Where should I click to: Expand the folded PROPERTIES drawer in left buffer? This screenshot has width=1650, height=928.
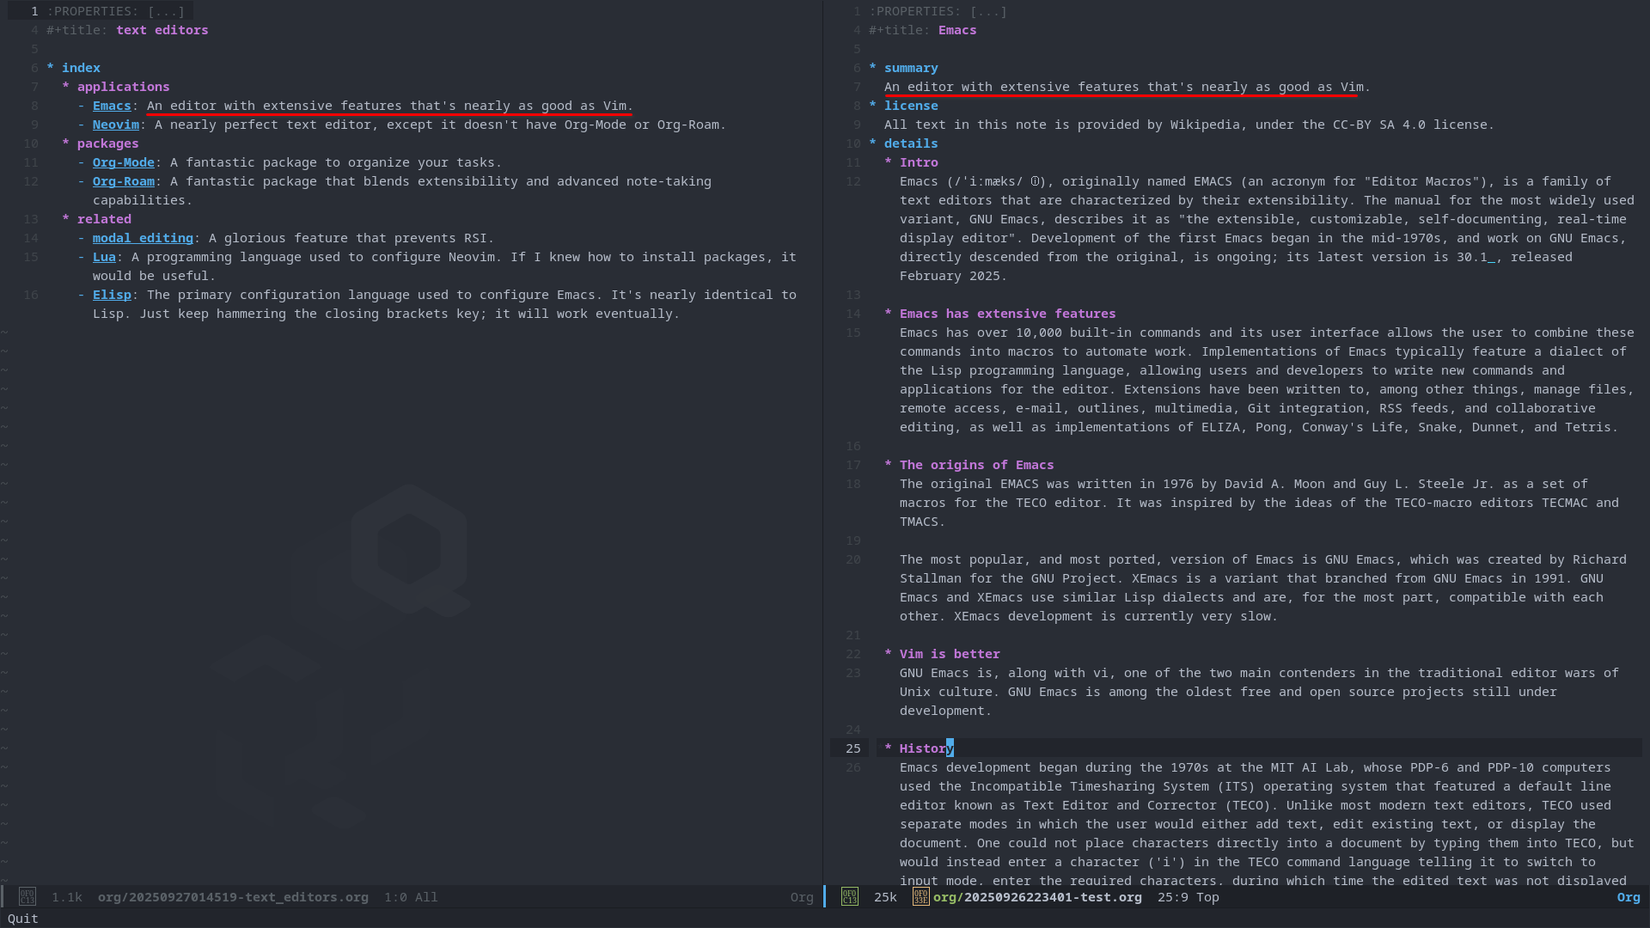coord(113,11)
